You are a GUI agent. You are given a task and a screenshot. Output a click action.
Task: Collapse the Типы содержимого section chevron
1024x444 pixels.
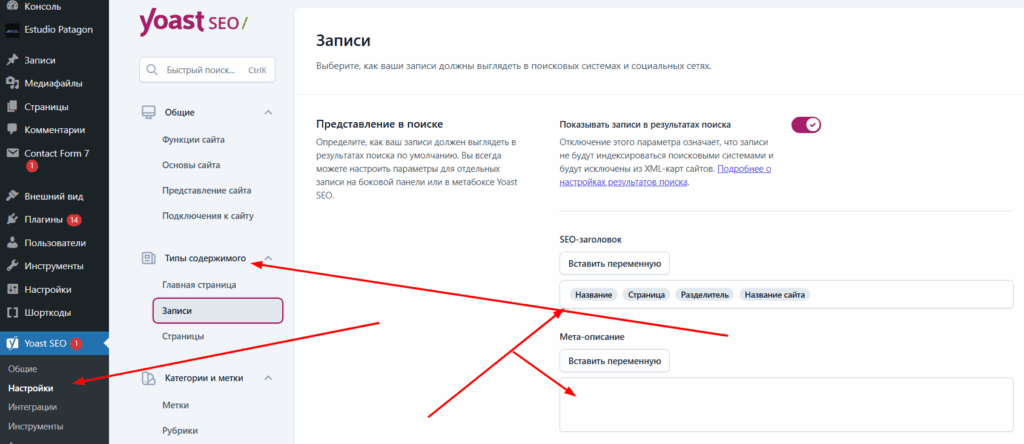point(268,259)
